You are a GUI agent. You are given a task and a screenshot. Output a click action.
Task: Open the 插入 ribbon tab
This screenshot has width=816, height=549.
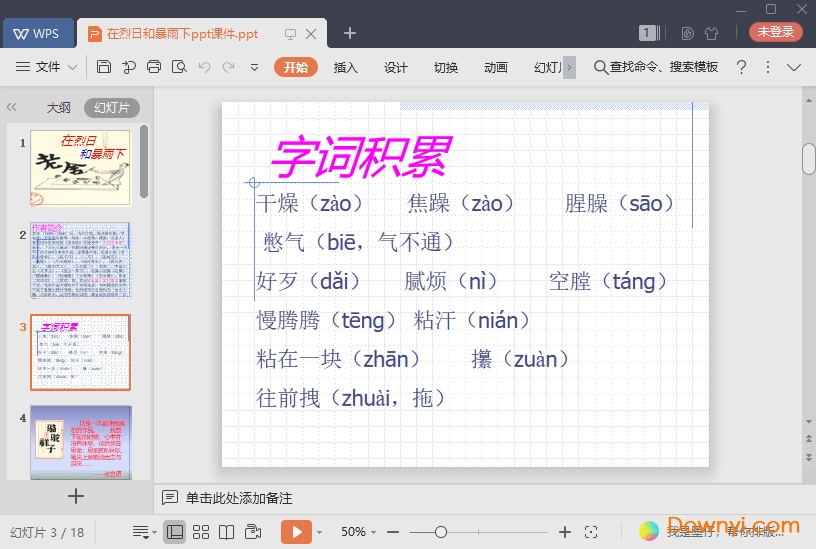(x=345, y=67)
